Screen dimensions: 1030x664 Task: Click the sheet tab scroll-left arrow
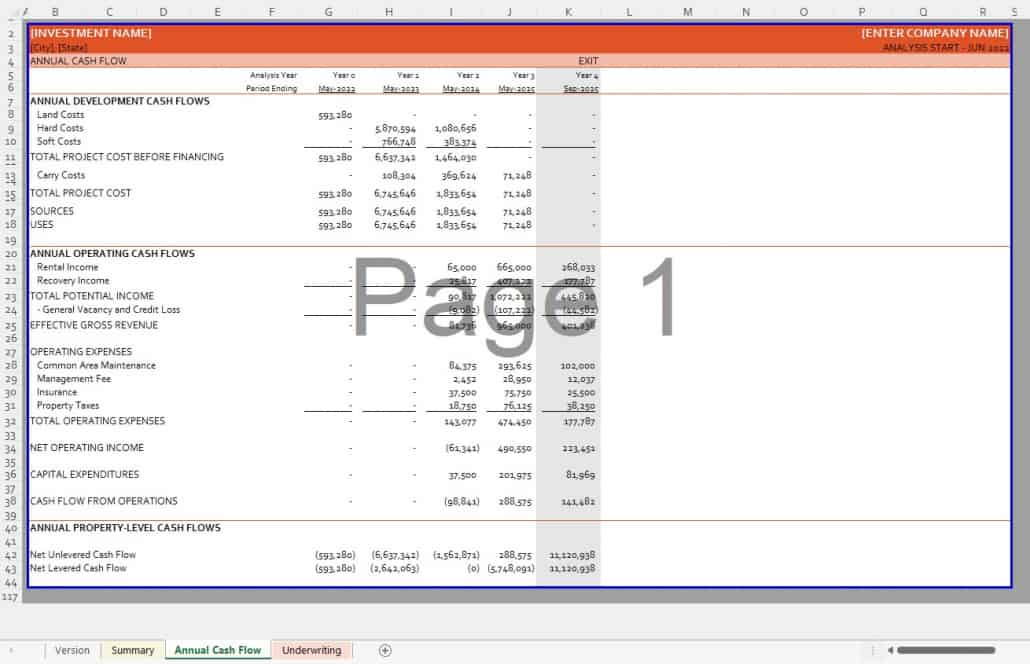11,650
